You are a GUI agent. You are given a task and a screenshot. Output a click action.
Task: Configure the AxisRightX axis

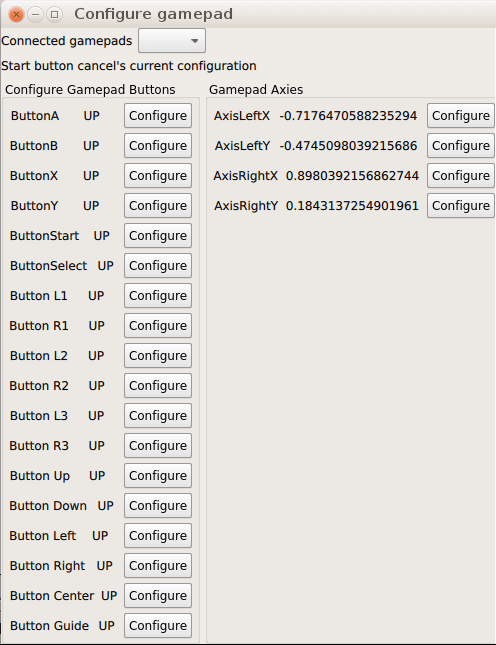click(x=461, y=176)
